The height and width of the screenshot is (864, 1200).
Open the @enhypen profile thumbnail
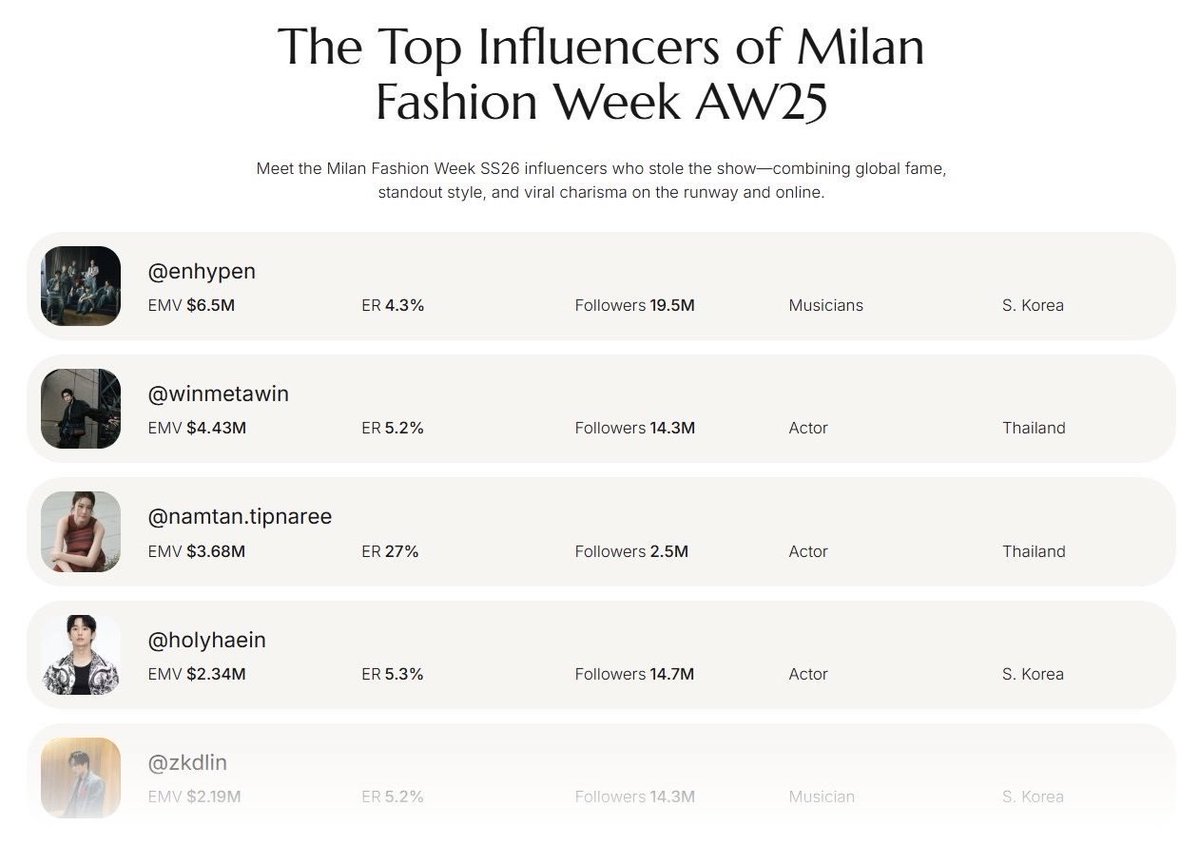point(81,286)
